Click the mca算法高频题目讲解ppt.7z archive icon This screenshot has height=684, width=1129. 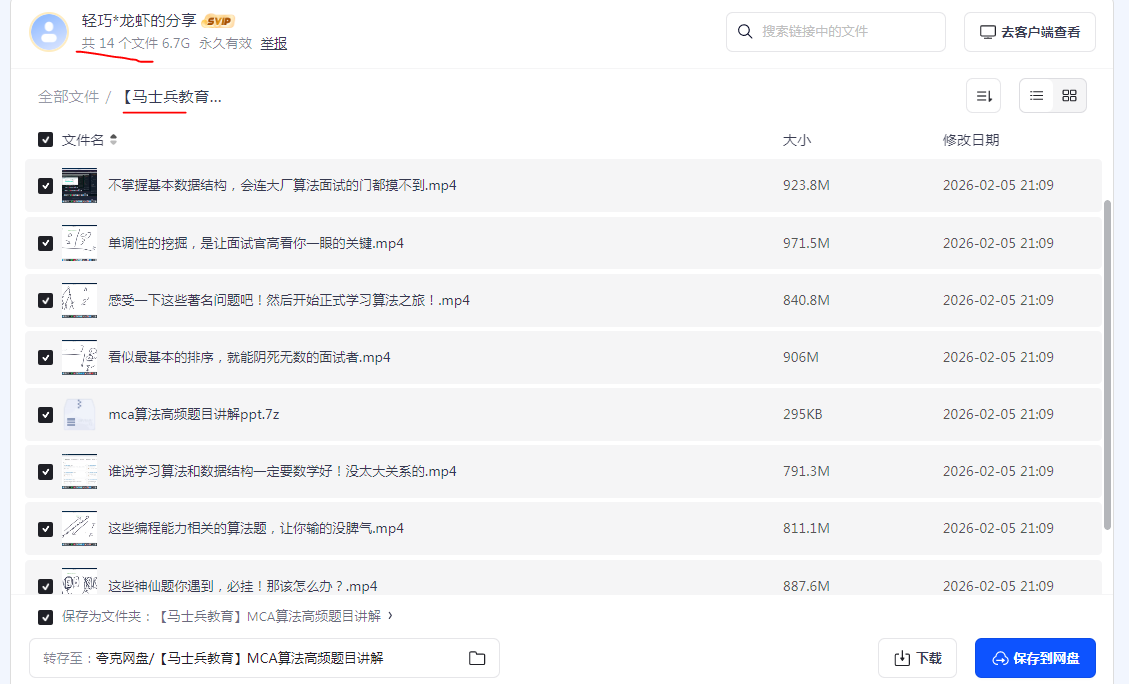pyautogui.click(x=79, y=414)
